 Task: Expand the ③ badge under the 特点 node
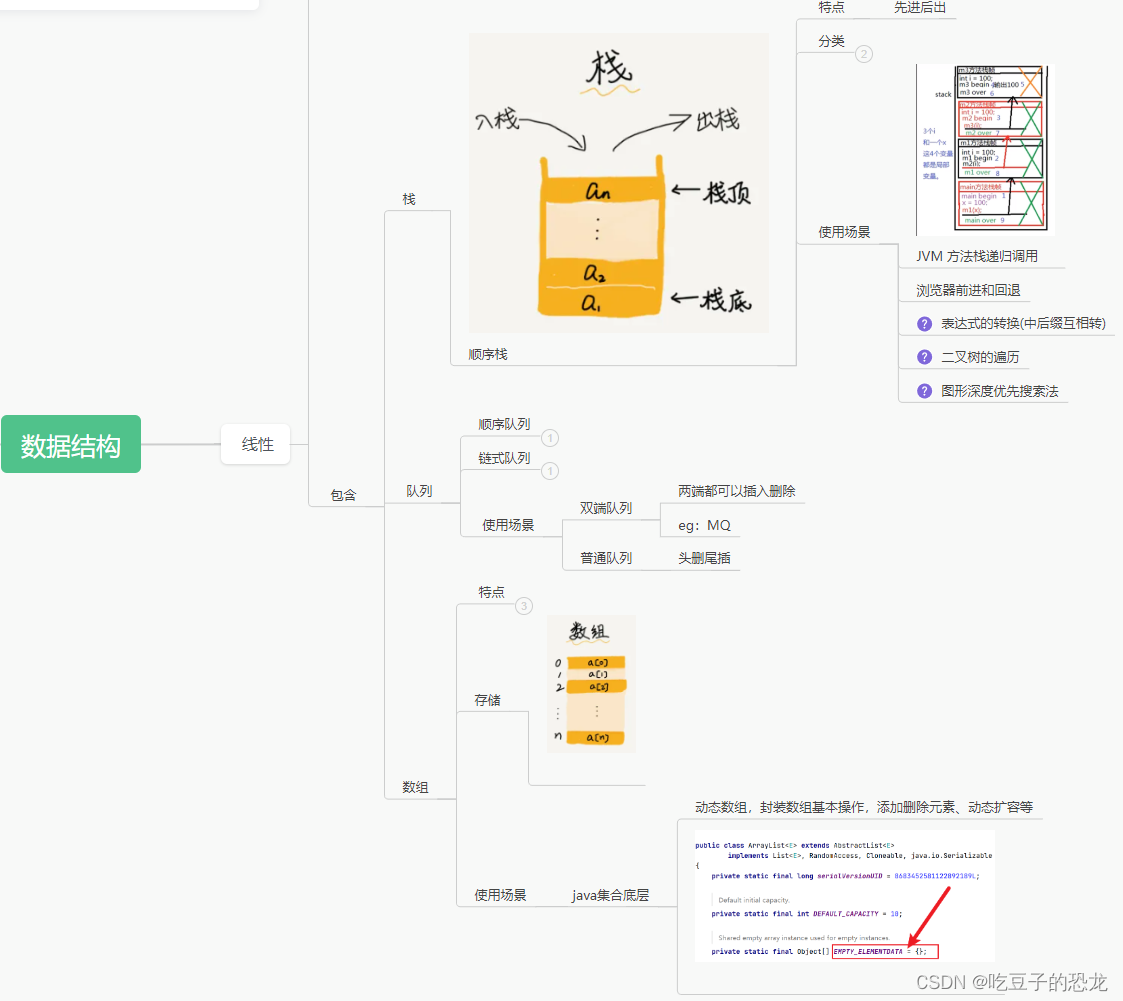coord(524,606)
